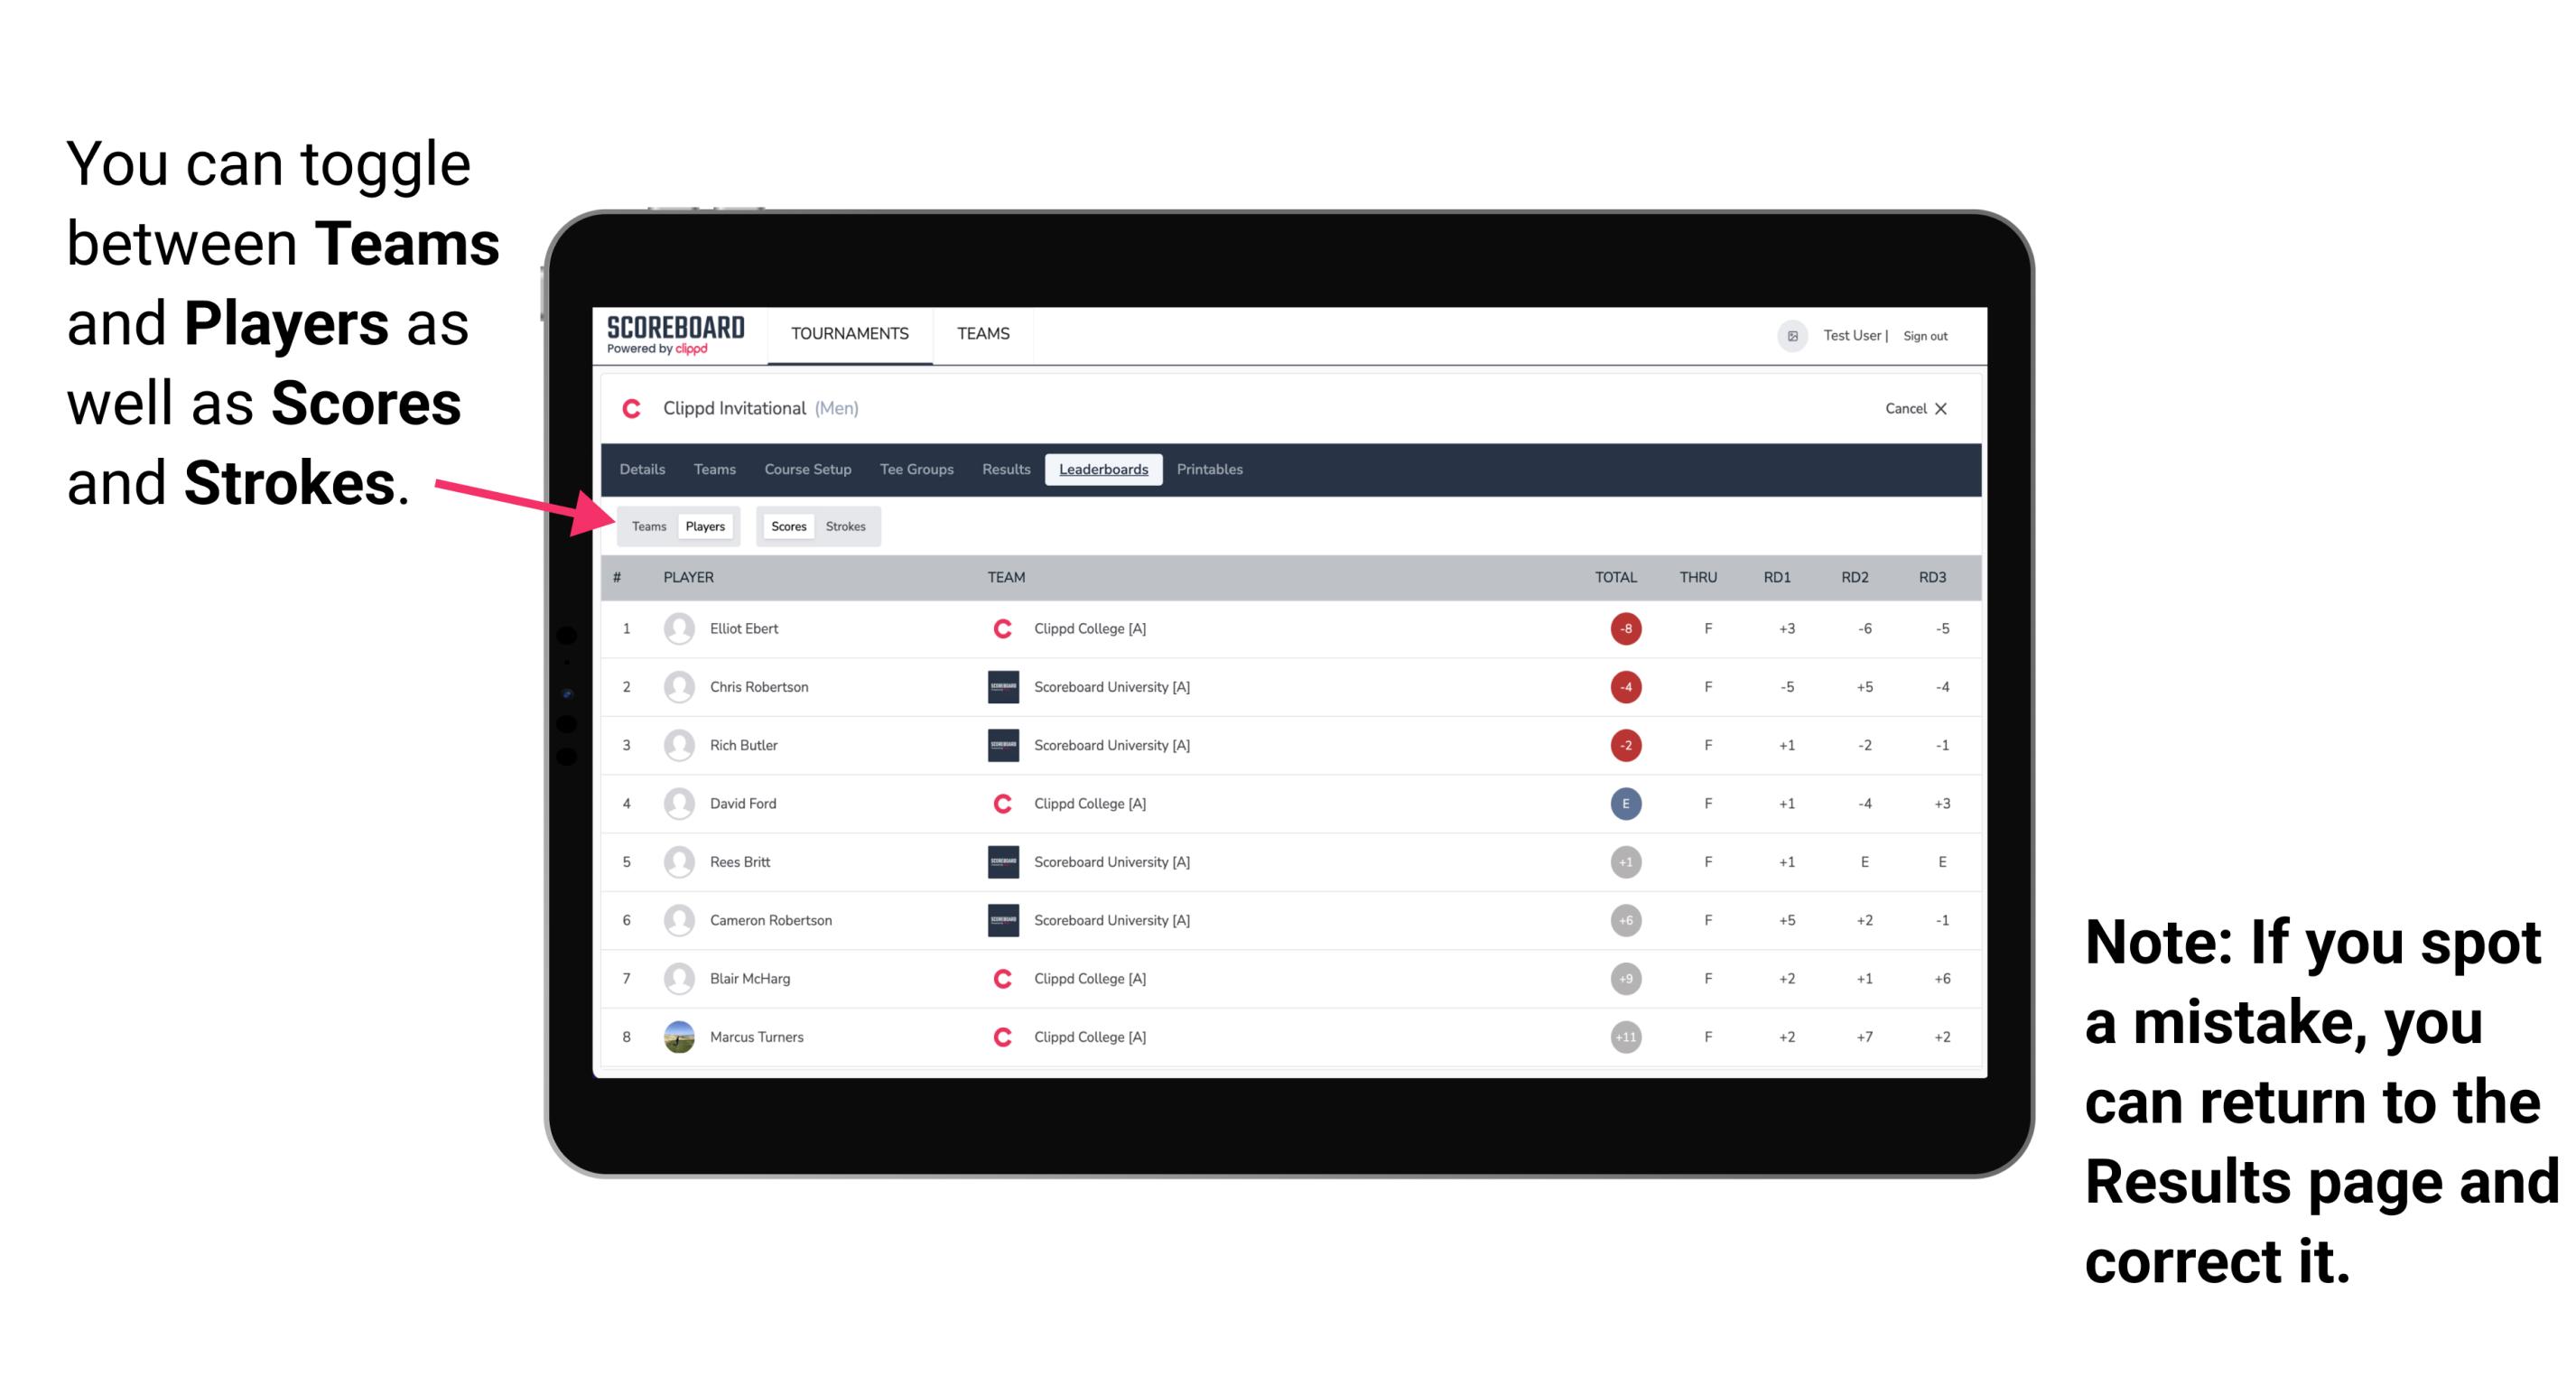Click the Clippd Scoreboard logo icon
Image resolution: width=2576 pixels, height=1386 pixels.
(x=669, y=336)
